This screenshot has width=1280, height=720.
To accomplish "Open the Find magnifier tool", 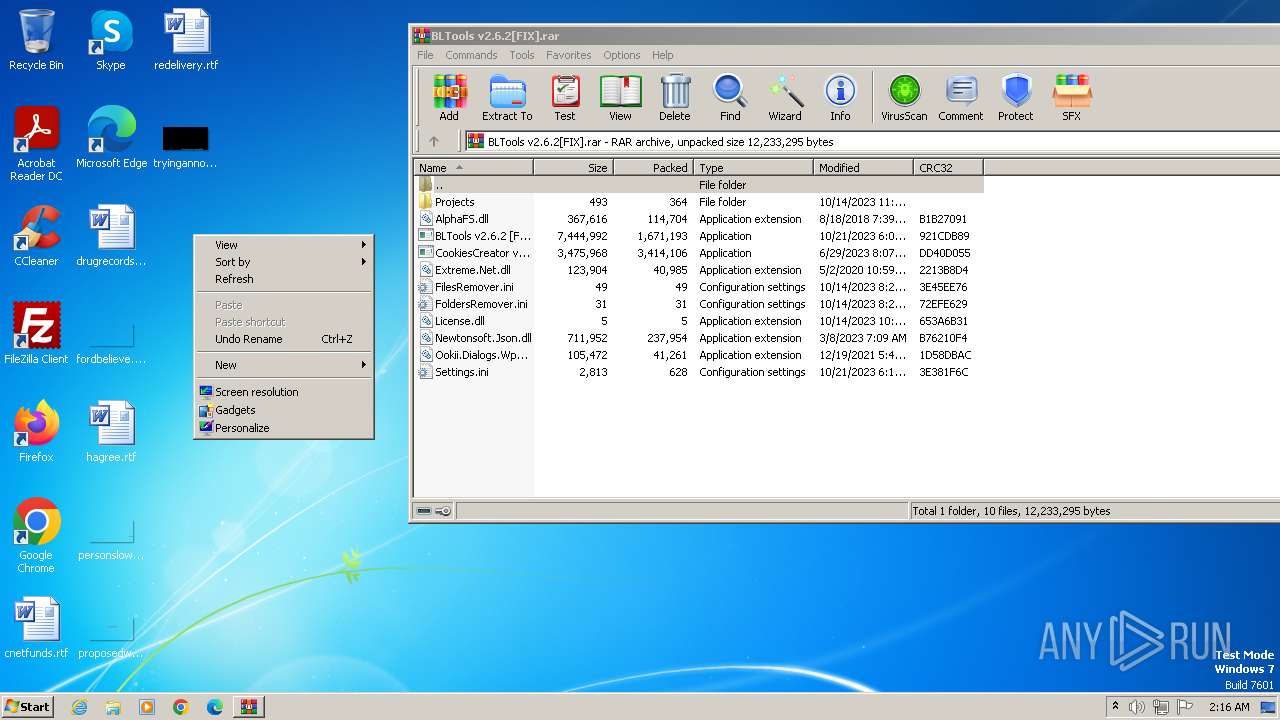I will coord(730,98).
